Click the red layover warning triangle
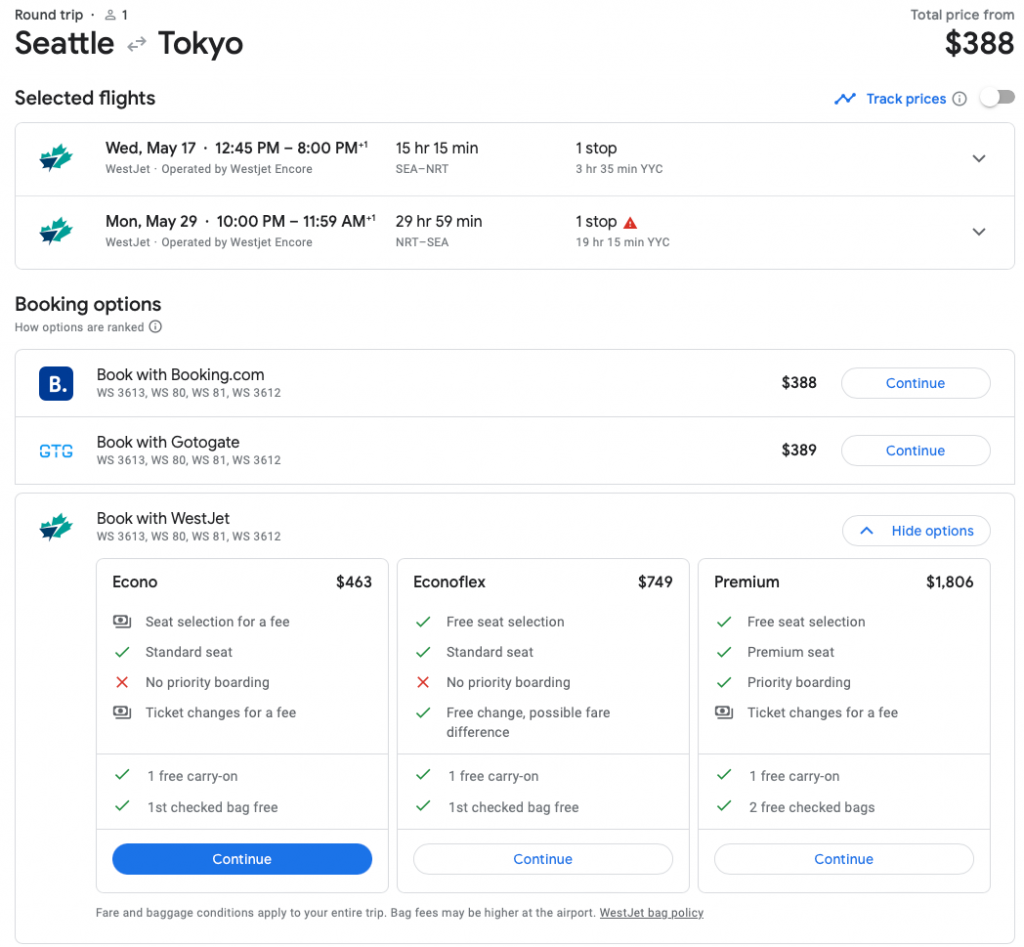Image resolution: width=1024 pixels, height=947 pixels. pyautogui.click(x=630, y=222)
